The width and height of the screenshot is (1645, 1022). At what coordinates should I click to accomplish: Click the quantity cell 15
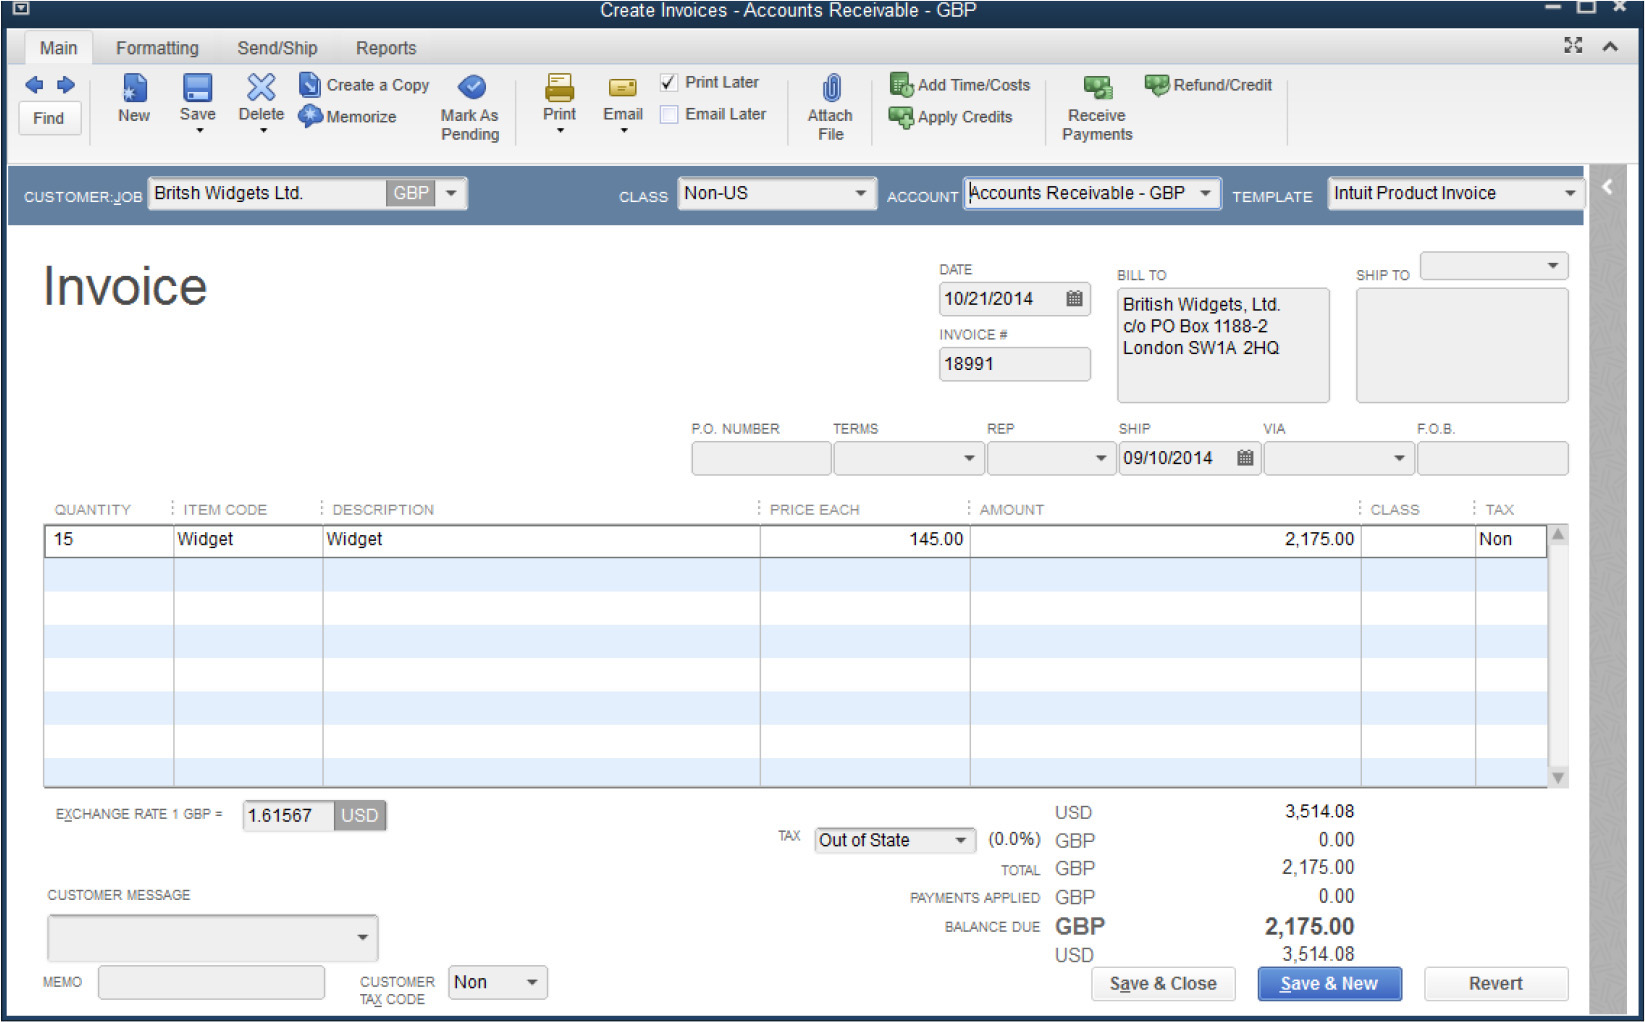109,540
